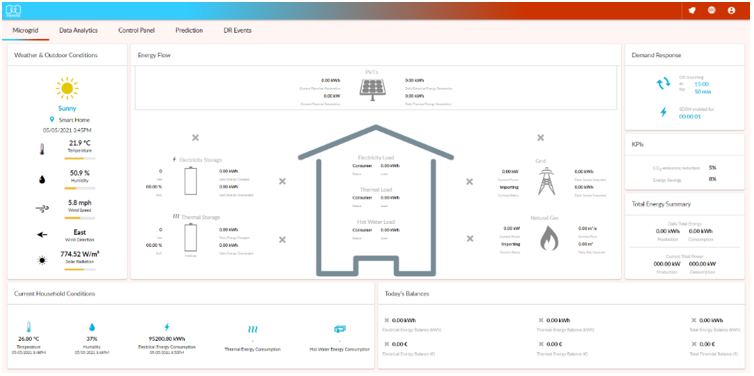Viewport: 754px width, 376px height.
Task: Click the Smart Home location text
Action: pyautogui.click(x=74, y=120)
